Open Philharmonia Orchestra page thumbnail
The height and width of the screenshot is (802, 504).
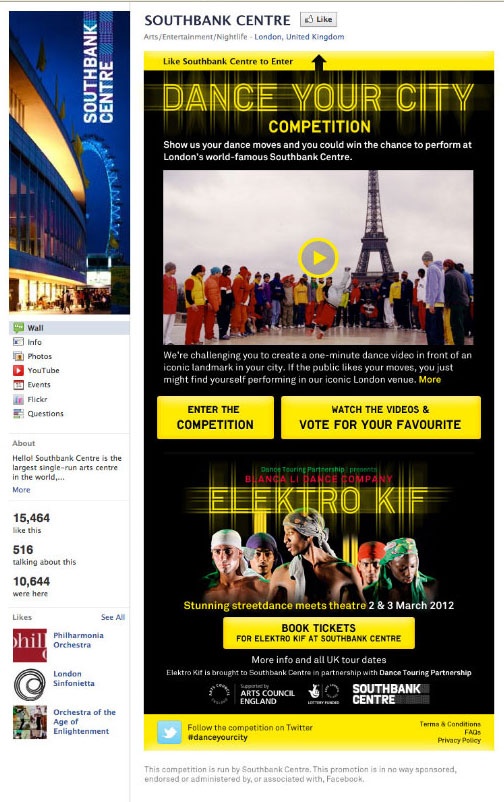(30, 645)
